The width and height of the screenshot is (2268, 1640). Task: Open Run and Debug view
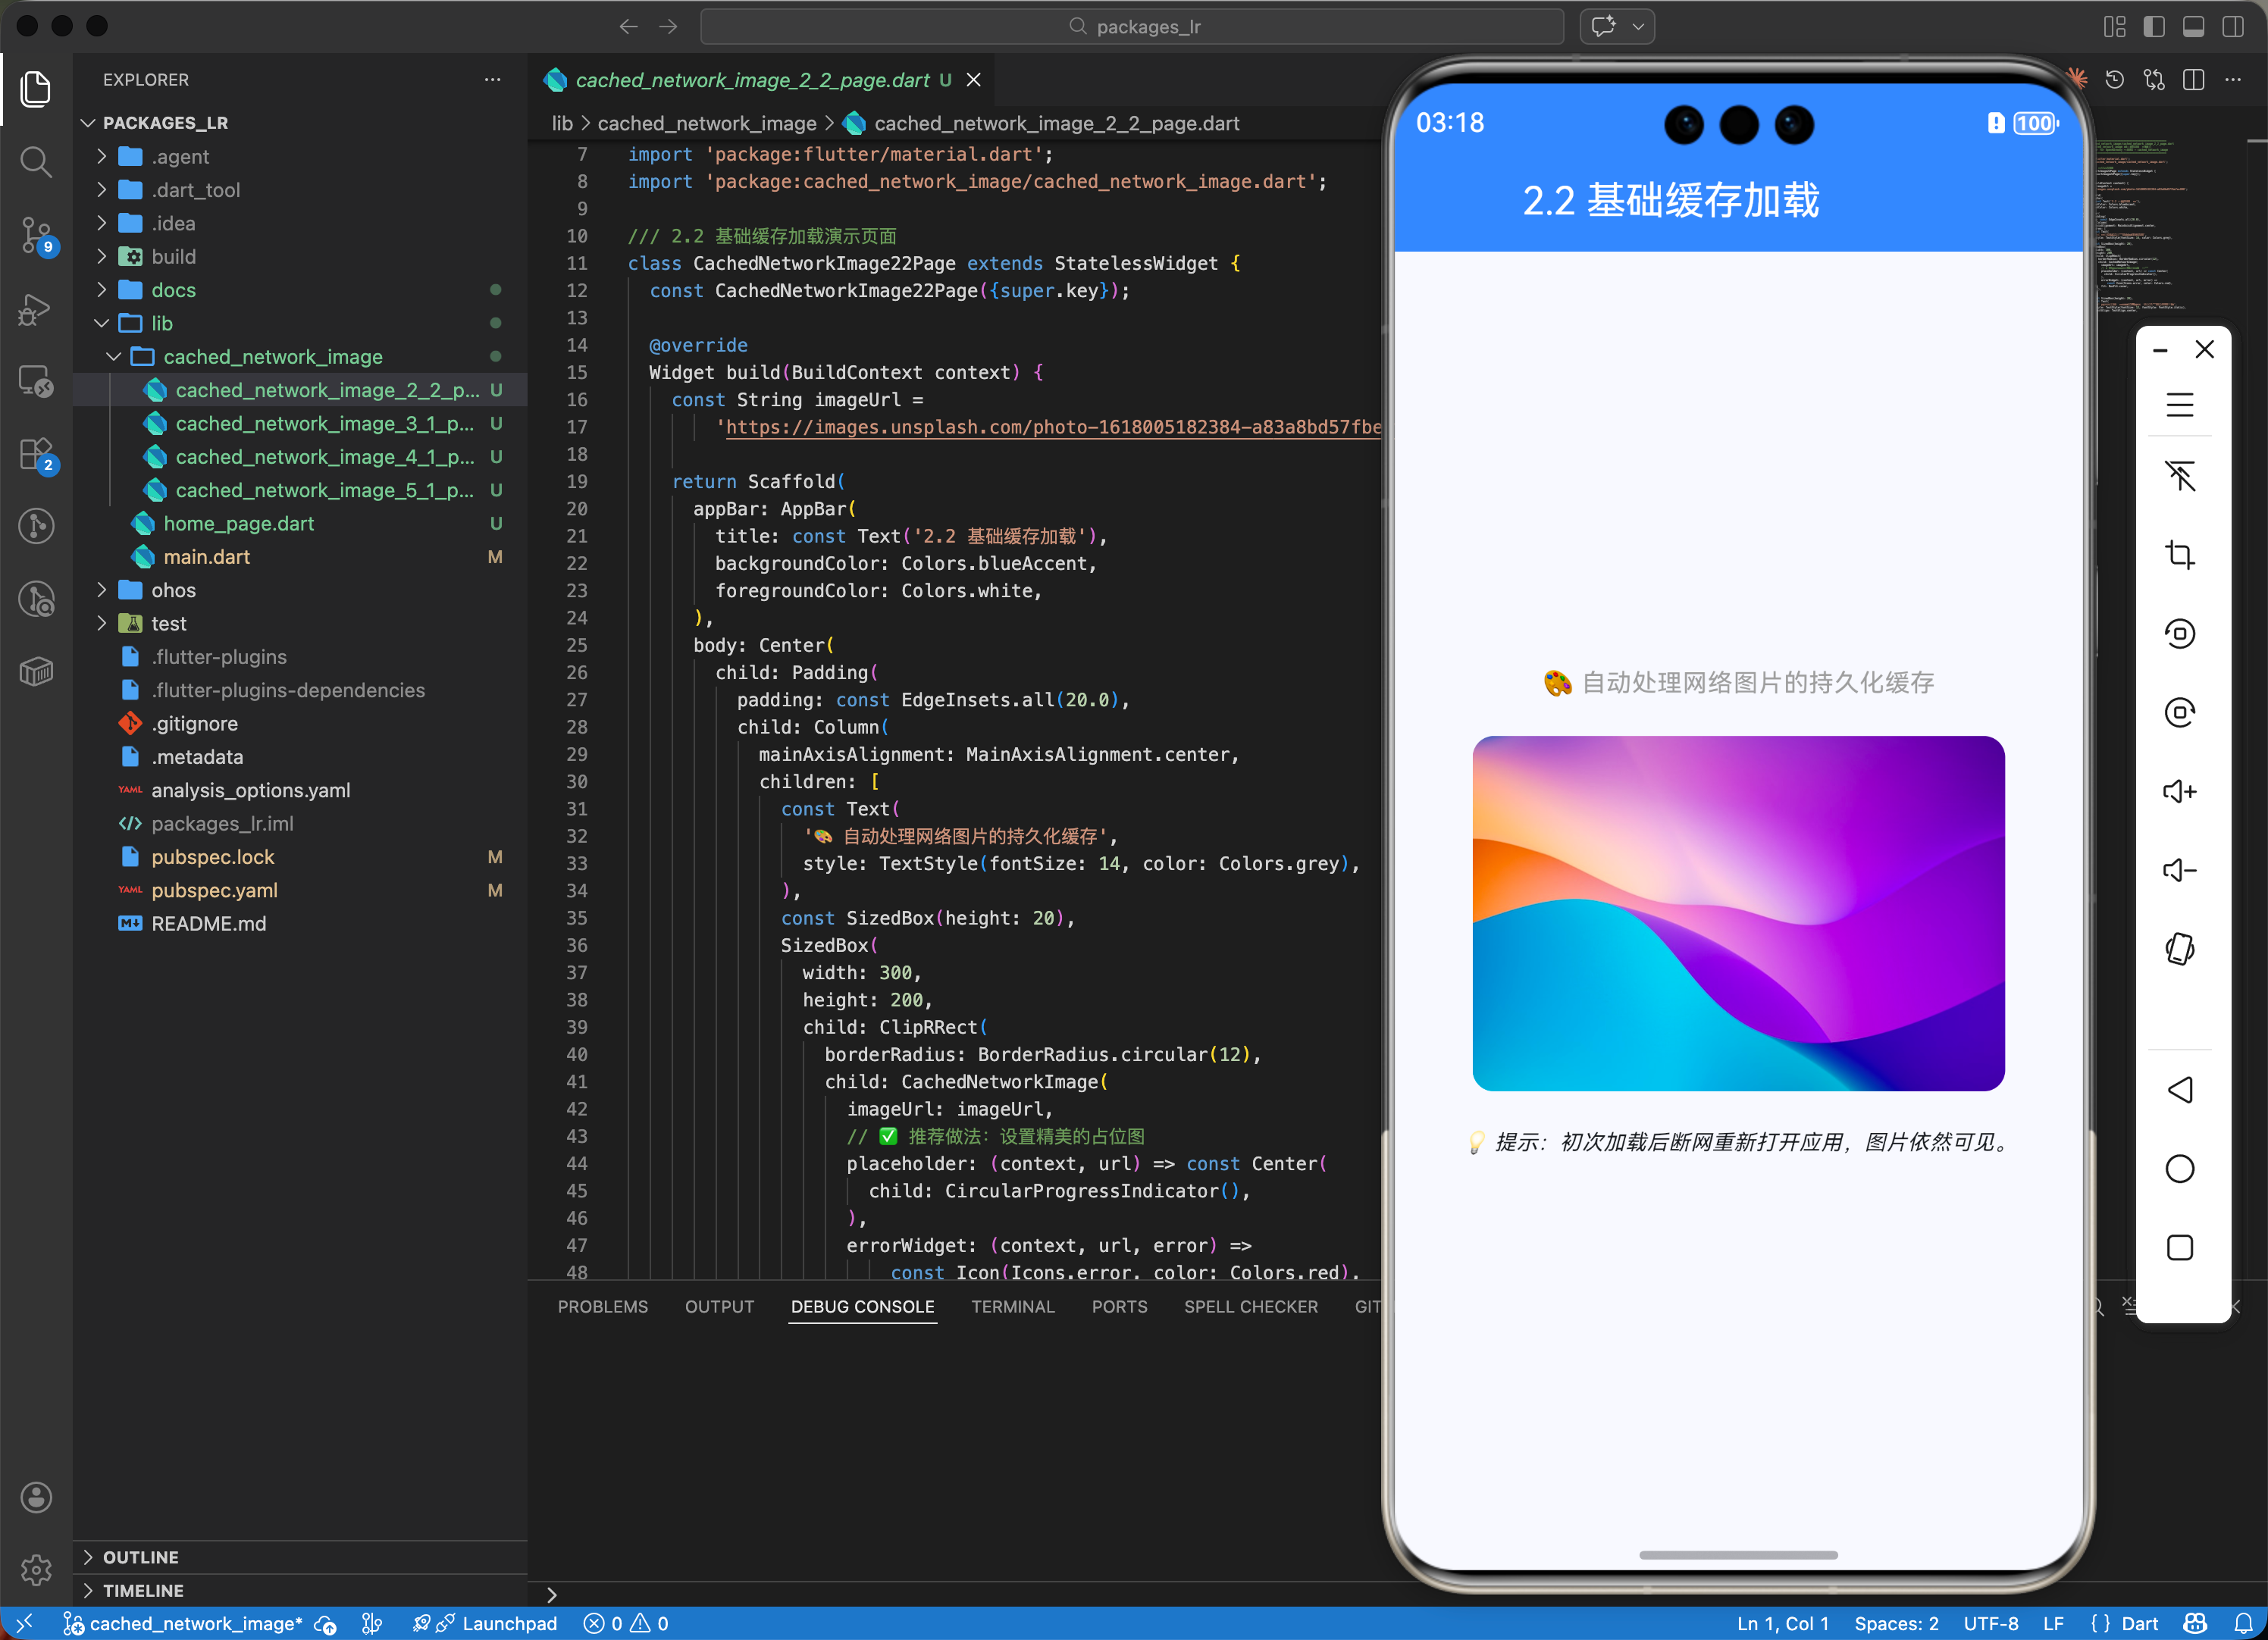pyautogui.click(x=36, y=309)
